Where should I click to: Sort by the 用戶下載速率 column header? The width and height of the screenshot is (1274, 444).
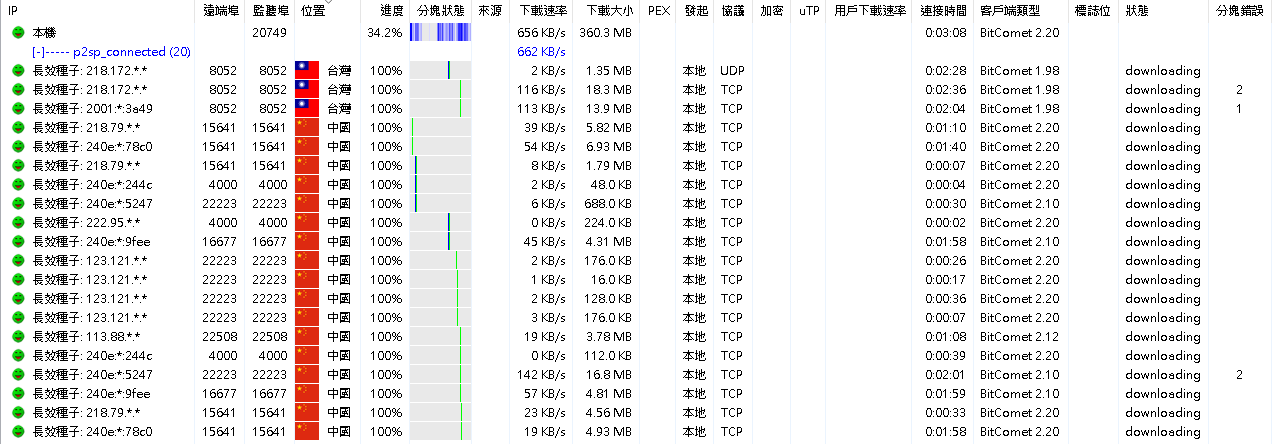click(870, 10)
